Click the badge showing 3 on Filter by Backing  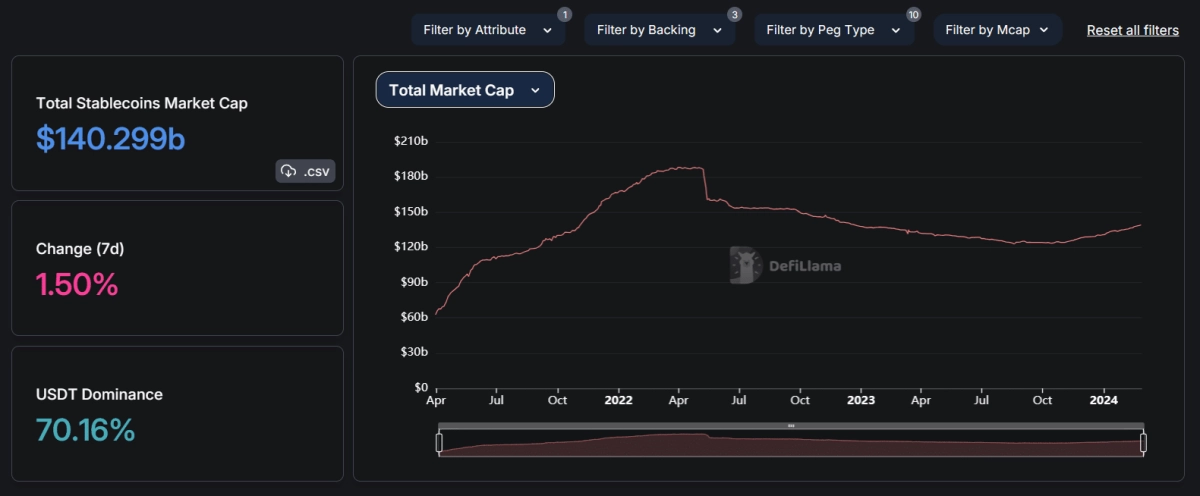[734, 14]
